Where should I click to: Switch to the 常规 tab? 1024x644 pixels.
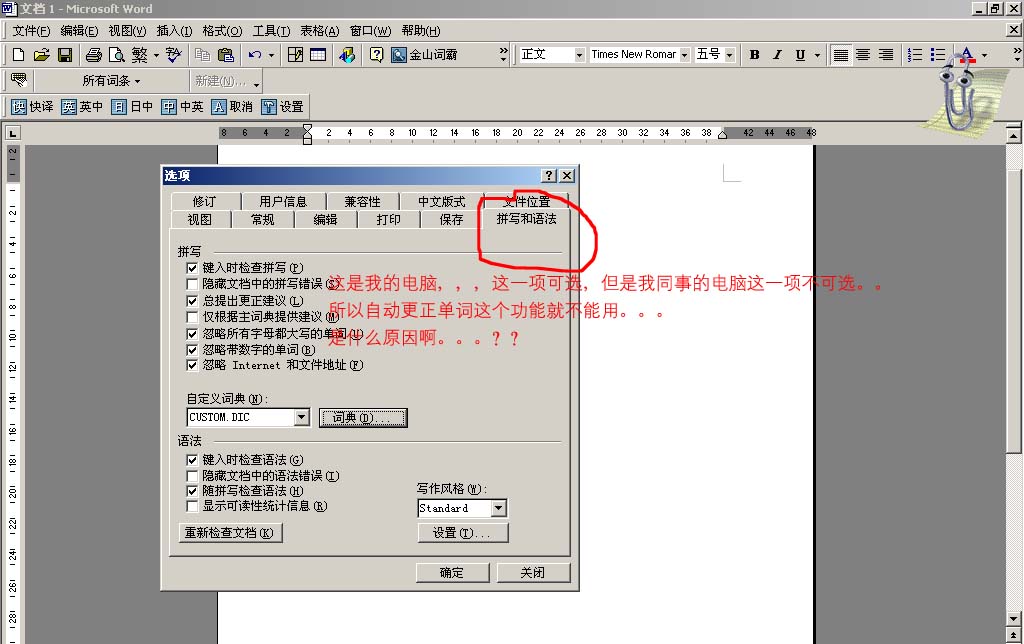click(263, 219)
